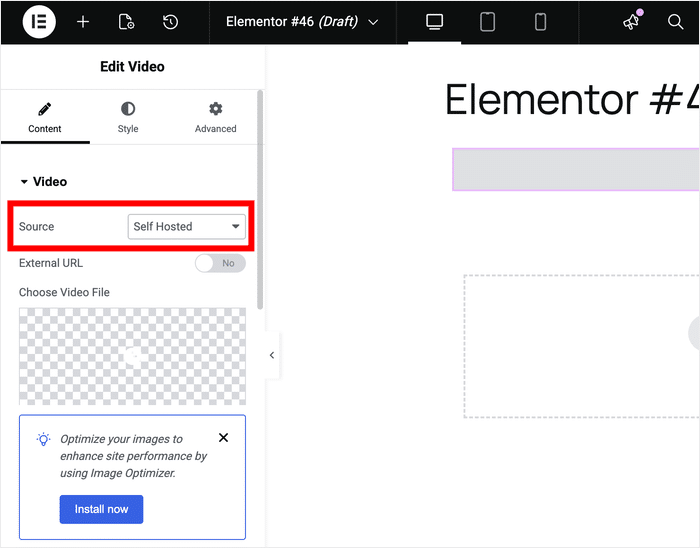Switch to the Content tab
Image resolution: width=700 pixels, height=548 pixels.
point(45,117)
